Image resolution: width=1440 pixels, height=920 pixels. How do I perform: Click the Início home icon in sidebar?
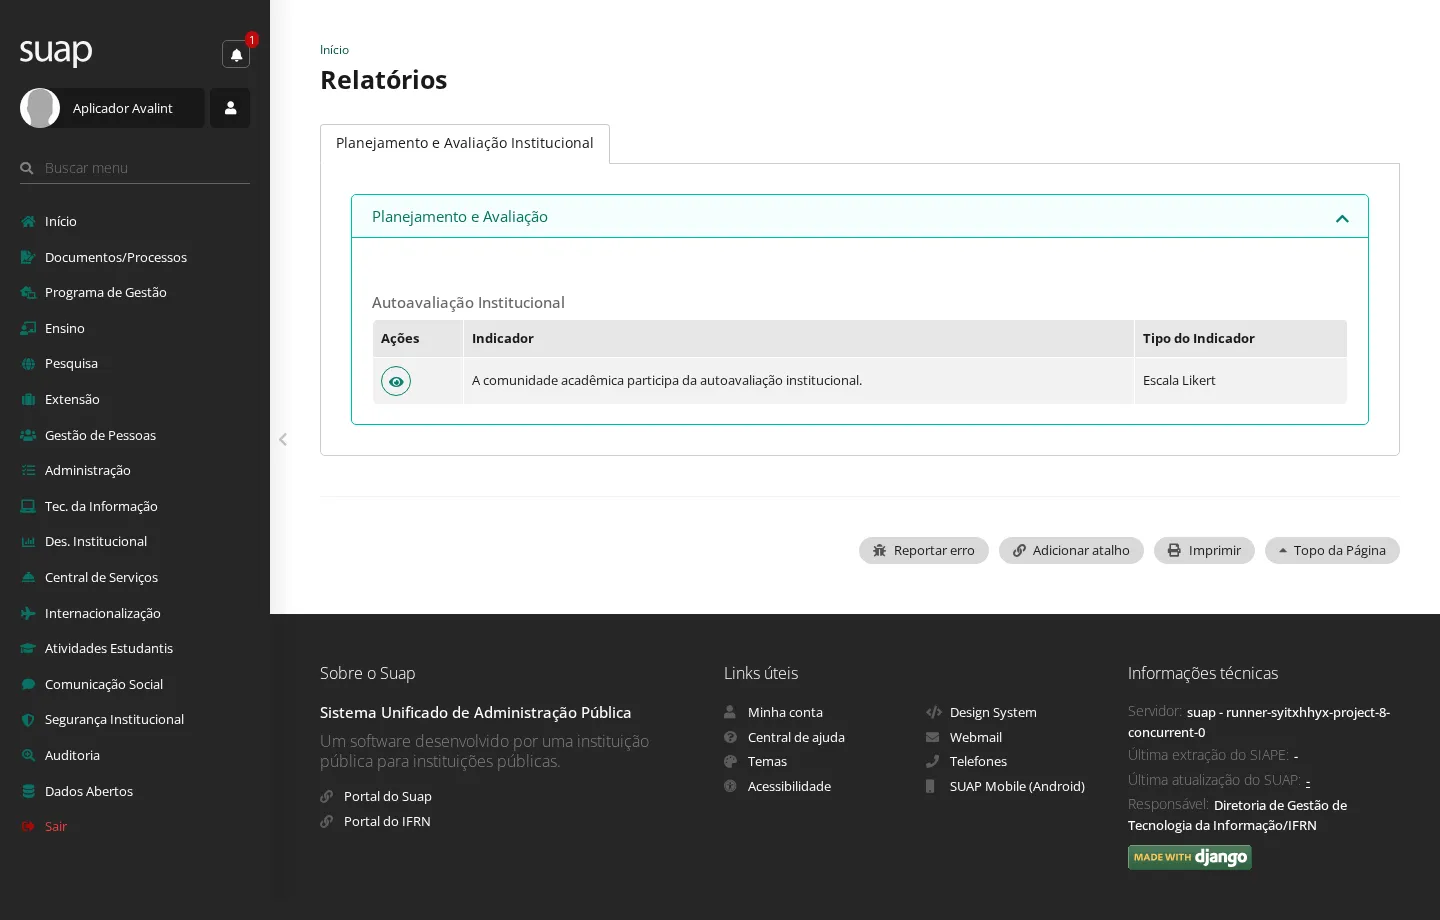28,221
